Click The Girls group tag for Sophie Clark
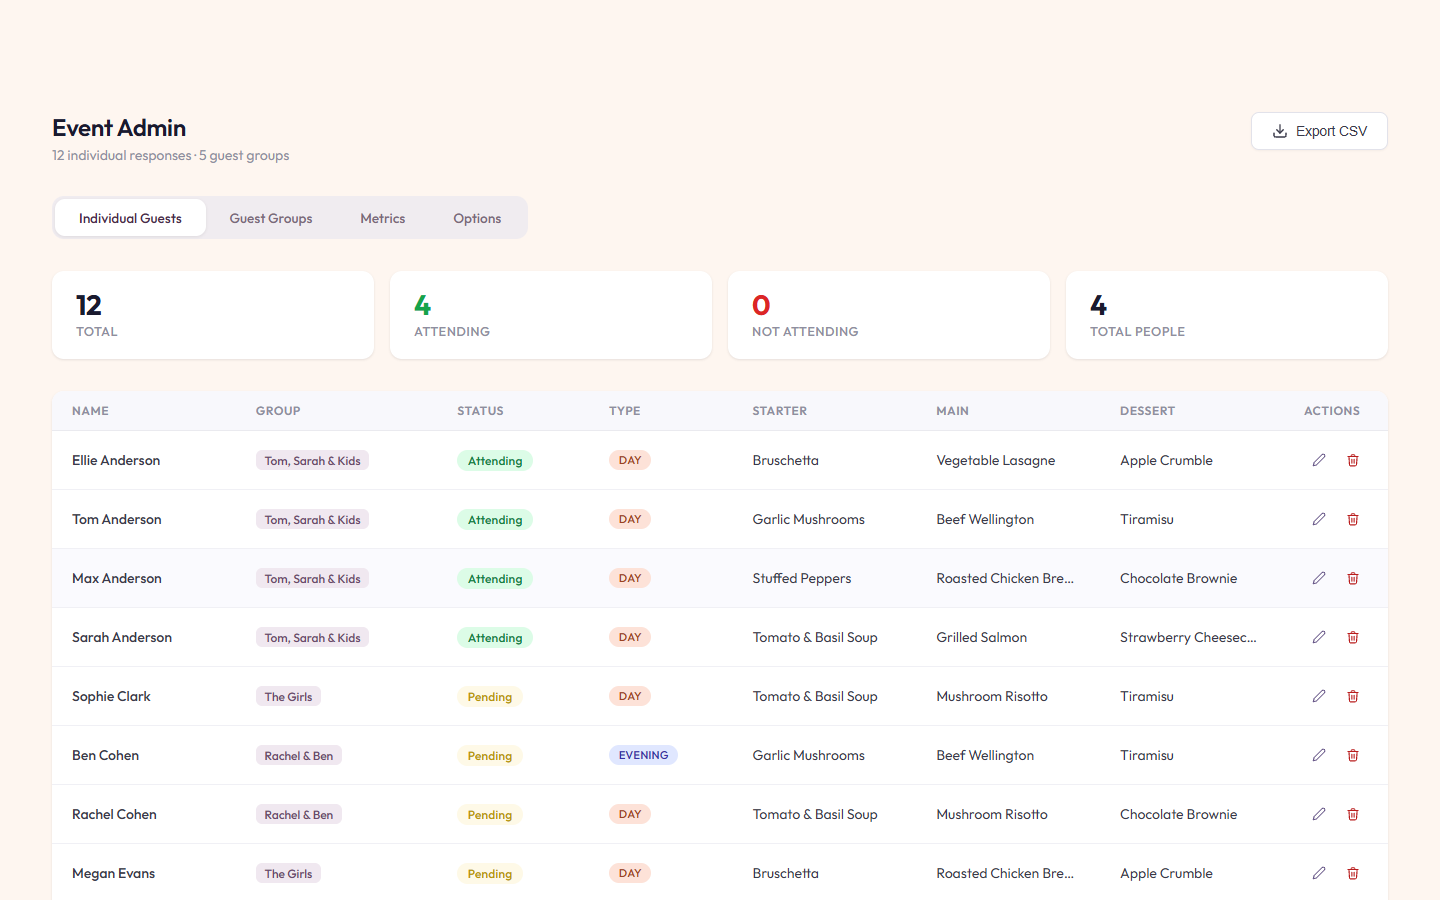 tap(288, 696)
